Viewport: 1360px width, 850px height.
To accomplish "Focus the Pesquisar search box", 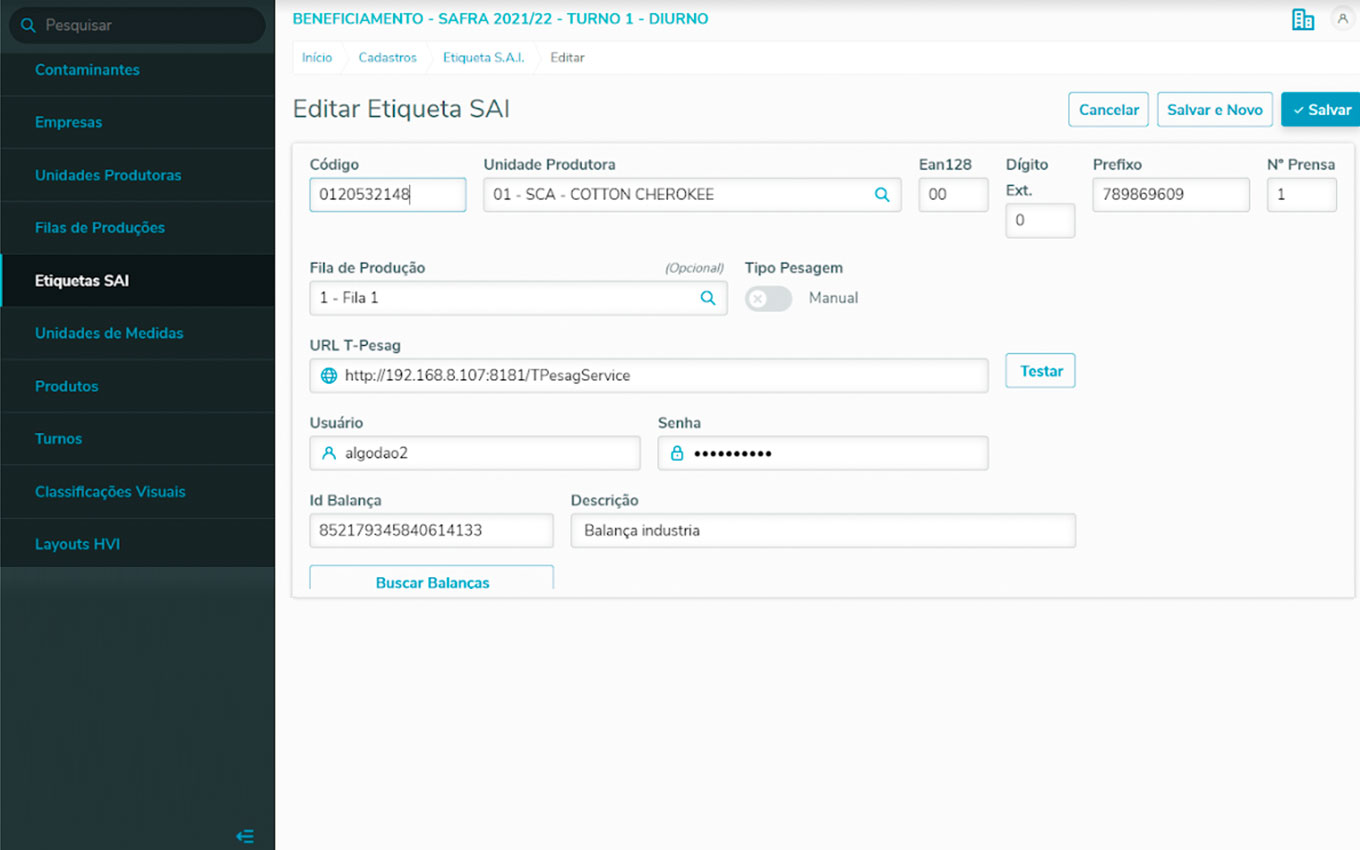I will point(140,25).
